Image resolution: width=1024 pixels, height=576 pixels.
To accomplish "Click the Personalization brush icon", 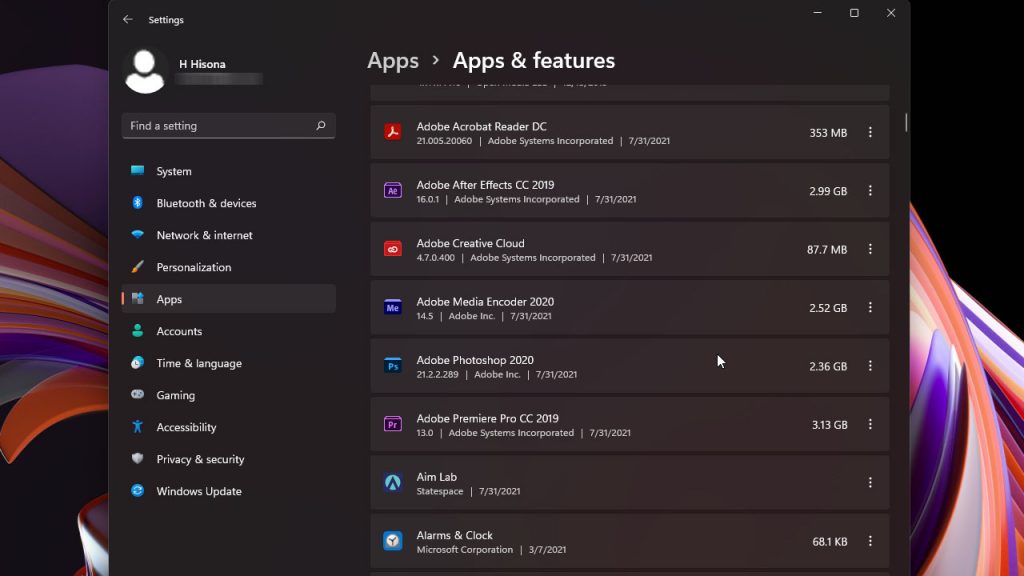I will [x=137, y=266].
